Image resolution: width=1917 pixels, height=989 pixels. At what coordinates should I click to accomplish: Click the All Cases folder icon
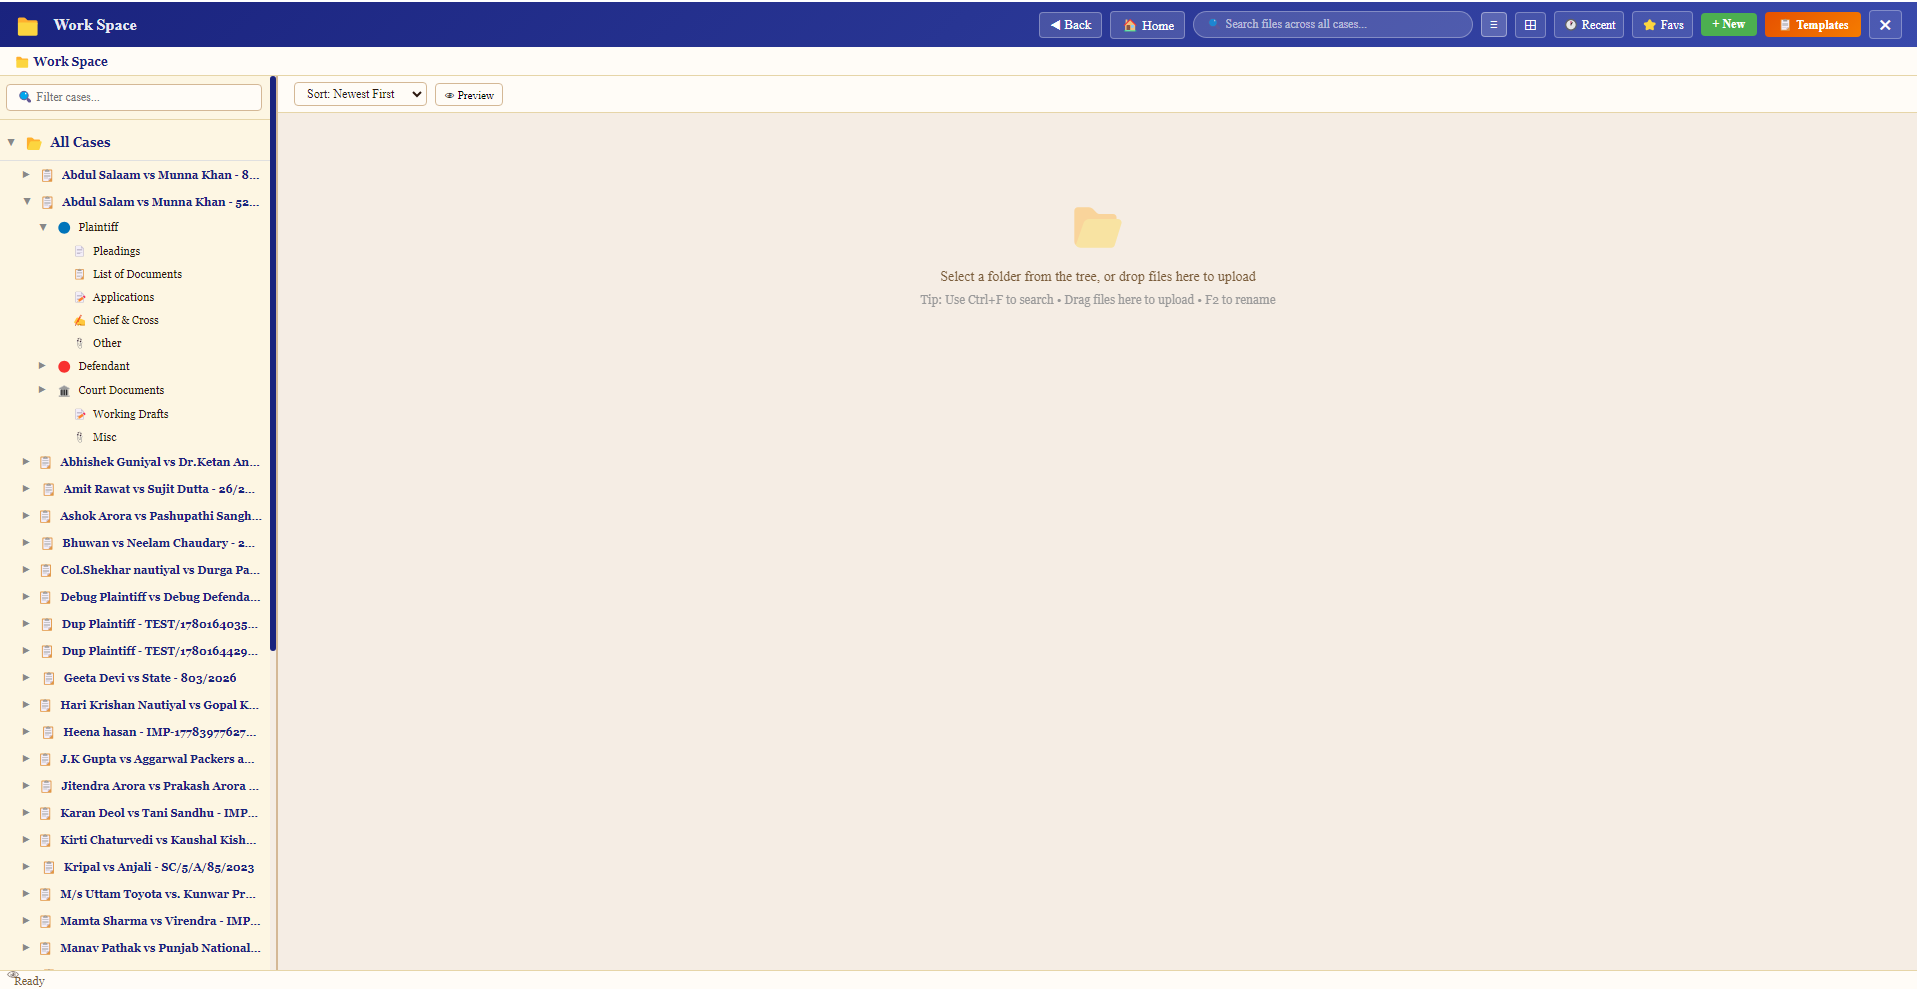pos(34,143)
